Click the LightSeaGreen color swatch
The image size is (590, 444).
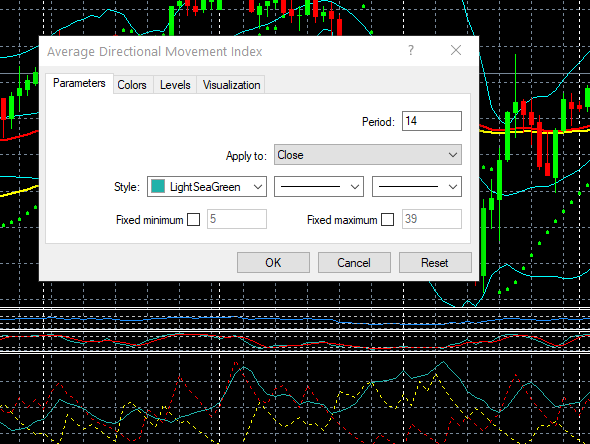[158, 186]
